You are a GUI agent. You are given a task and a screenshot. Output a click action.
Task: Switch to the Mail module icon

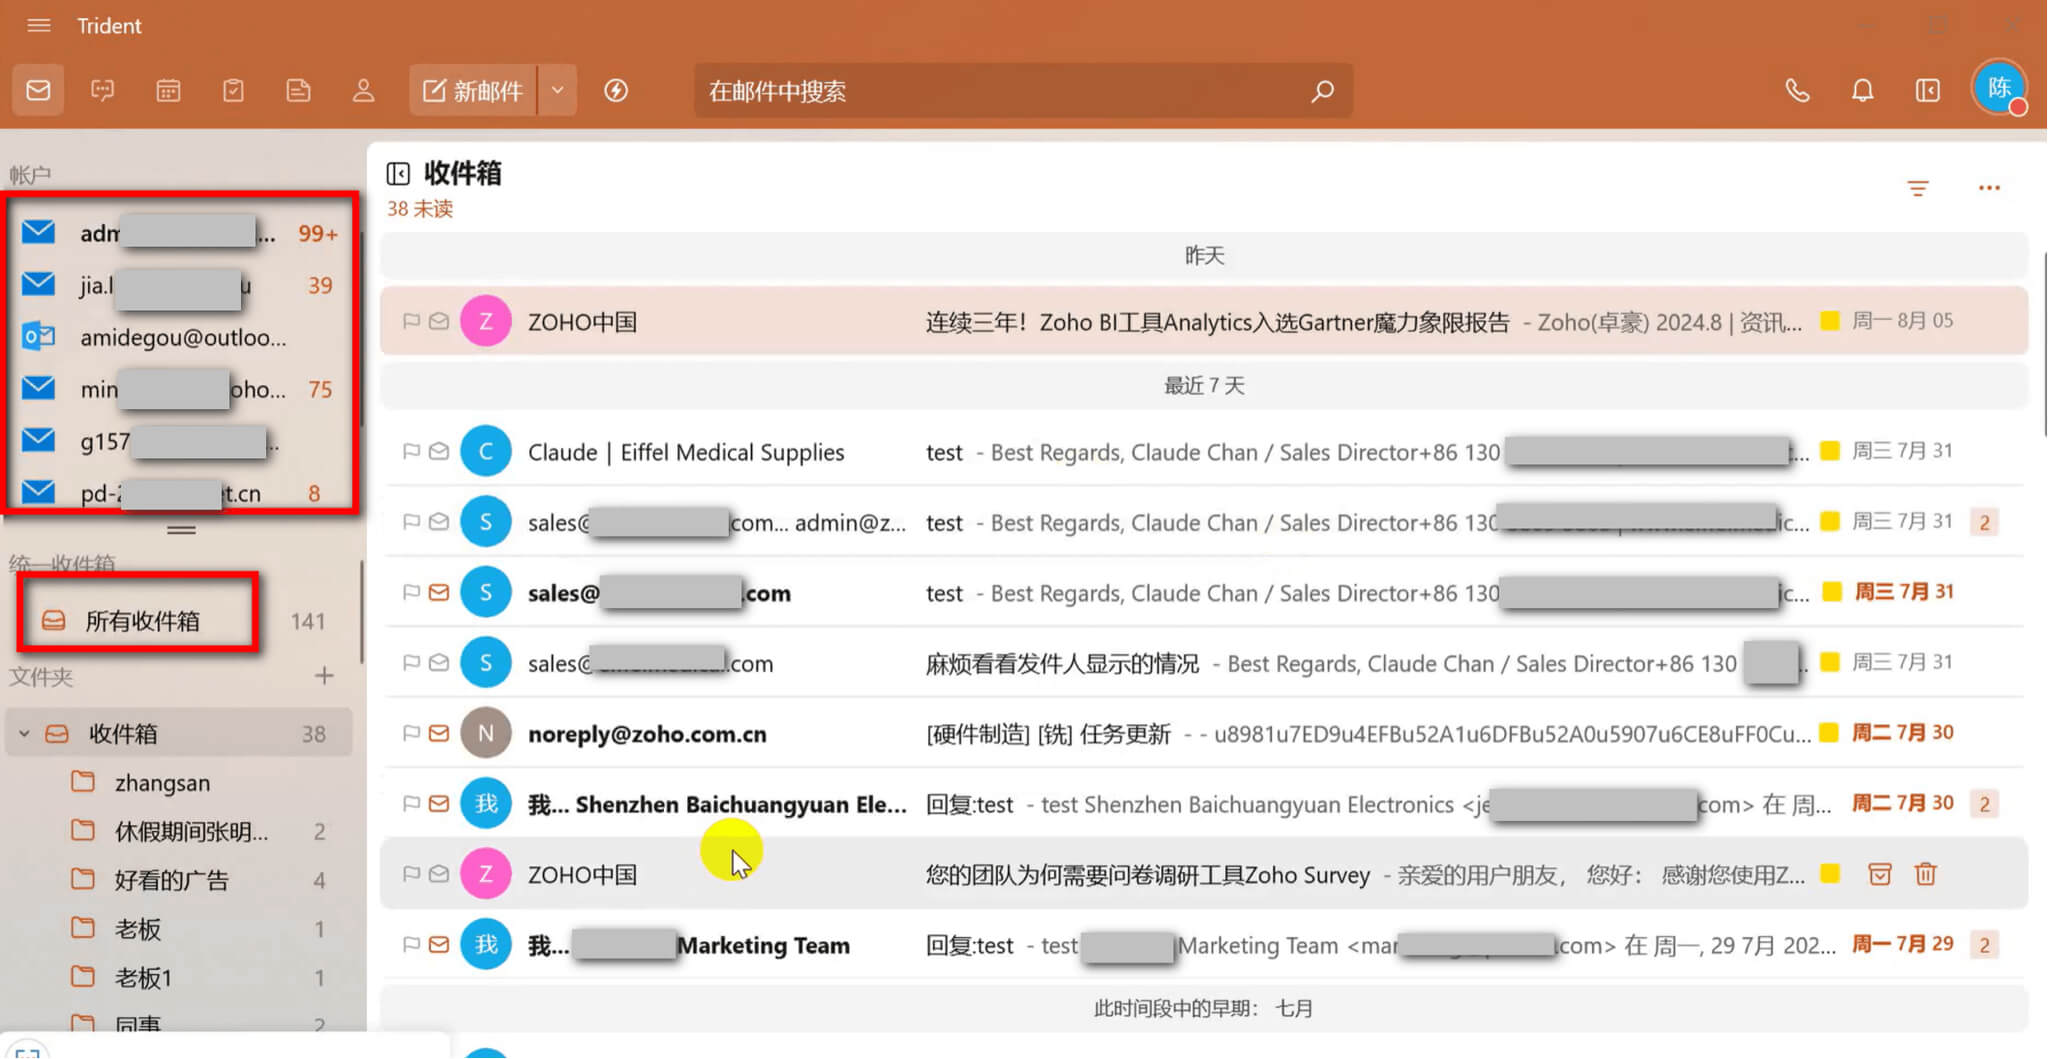[x=38, y=91]
